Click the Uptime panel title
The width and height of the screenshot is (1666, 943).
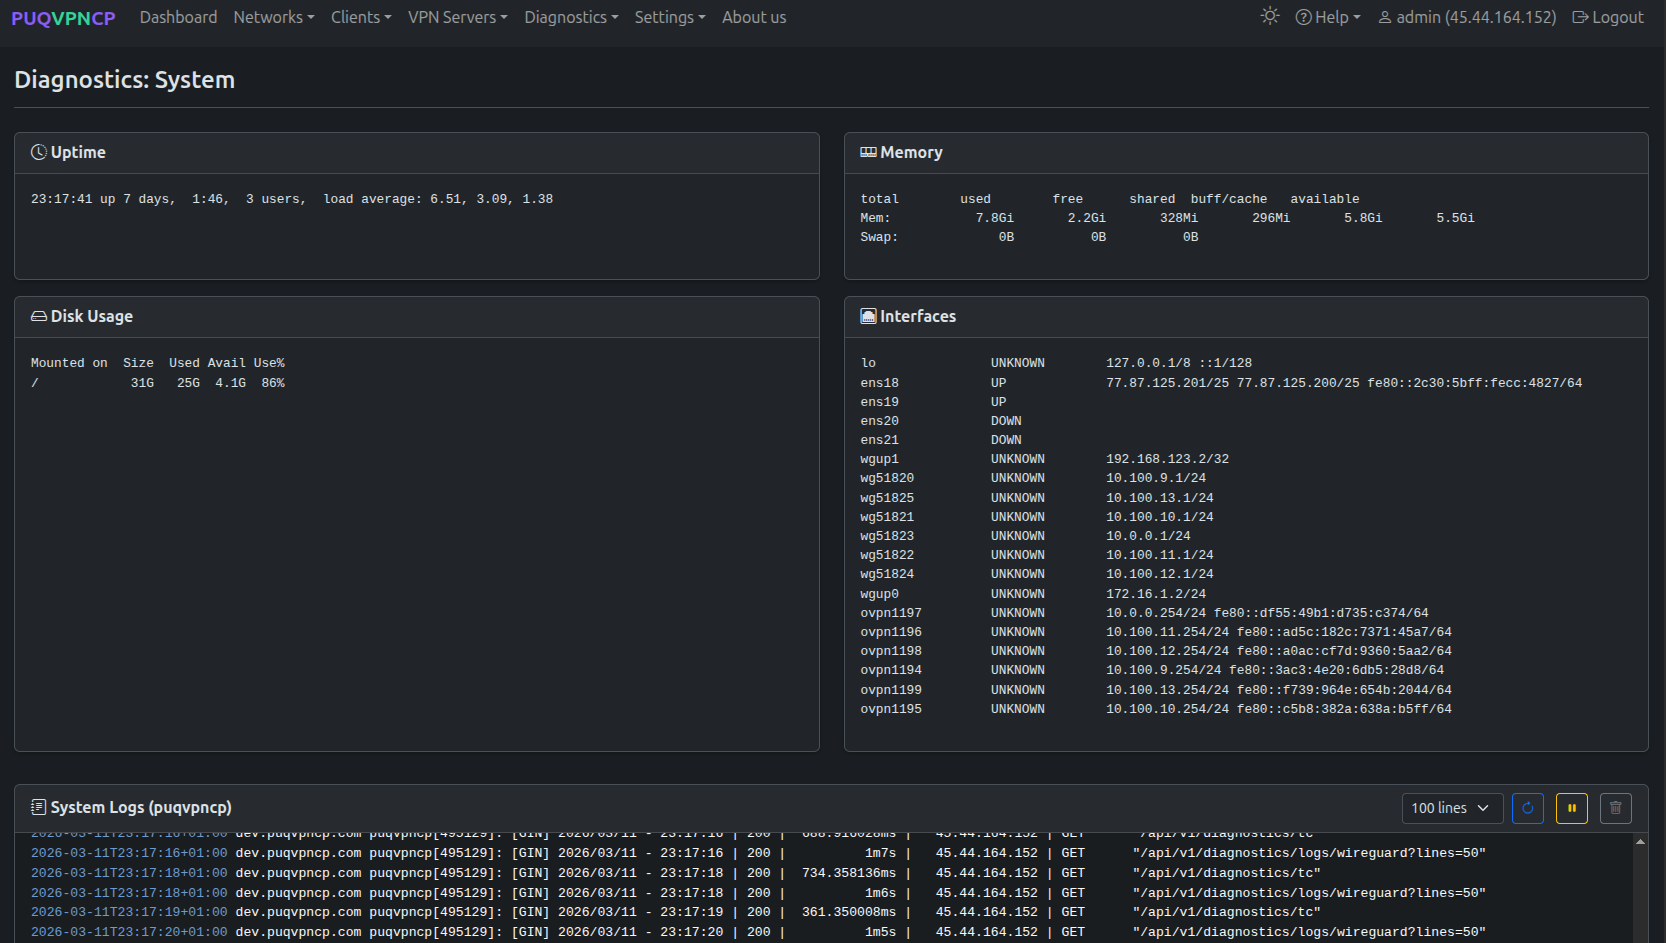coord(78,152)
